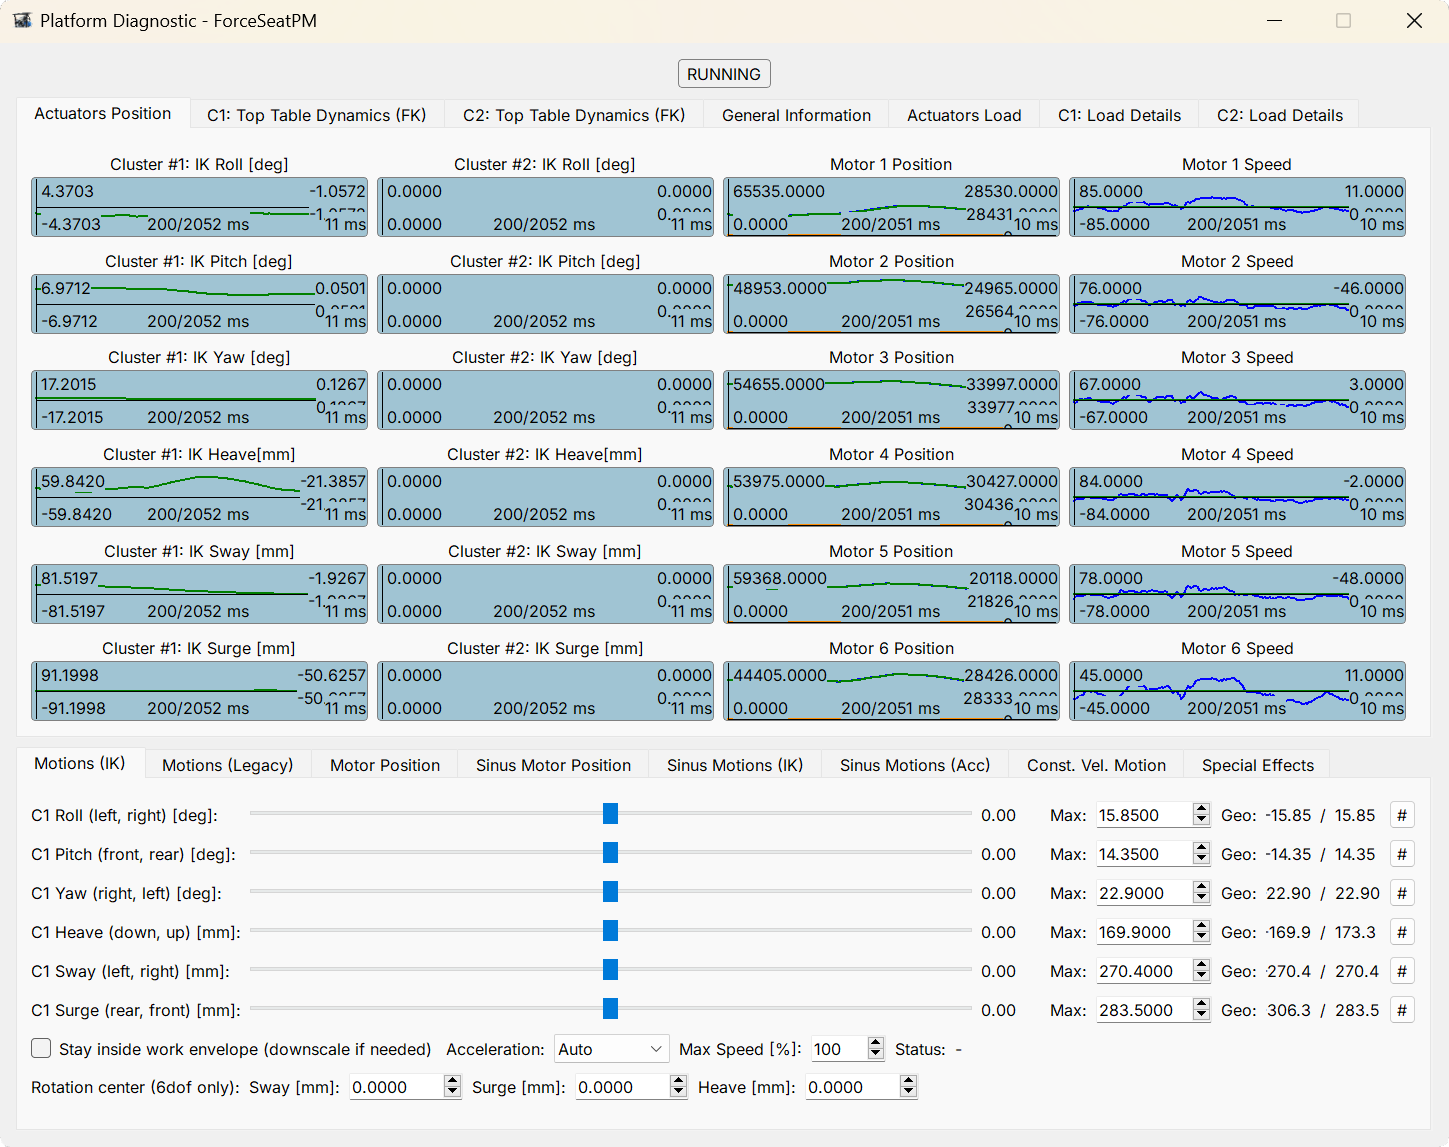Switch to General Information tab
Image resolution: width=1449 pixels, height=1147 pixels.
click(796, 115)
